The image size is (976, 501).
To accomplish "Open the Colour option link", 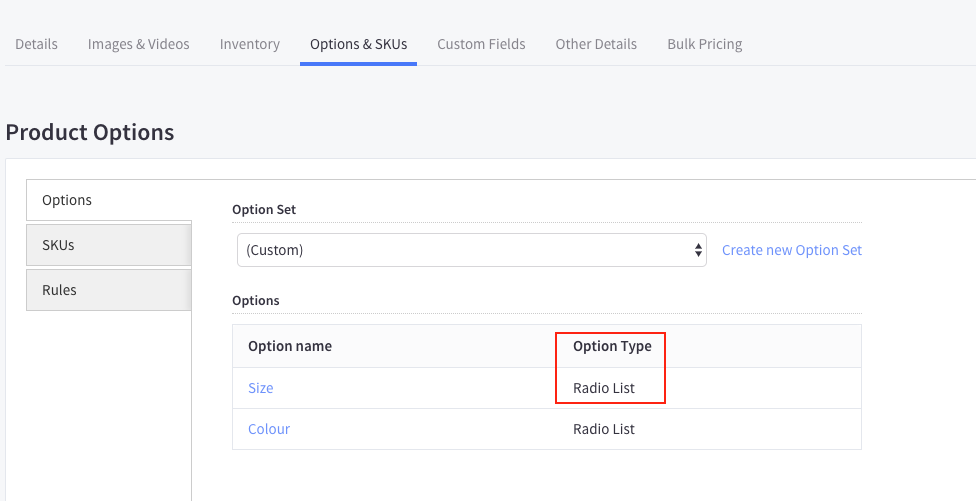I will coord(269,429).
